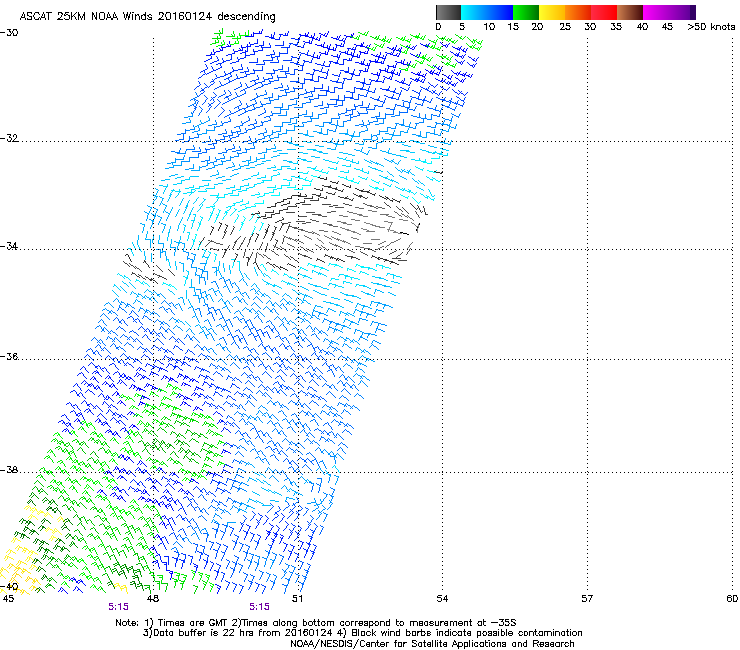This screenshot has width=740, height=650.
Task: Click the plot title 'ASCAT 25KM NOAA Winds 20160124 descending'
Action: pos(147,17)
